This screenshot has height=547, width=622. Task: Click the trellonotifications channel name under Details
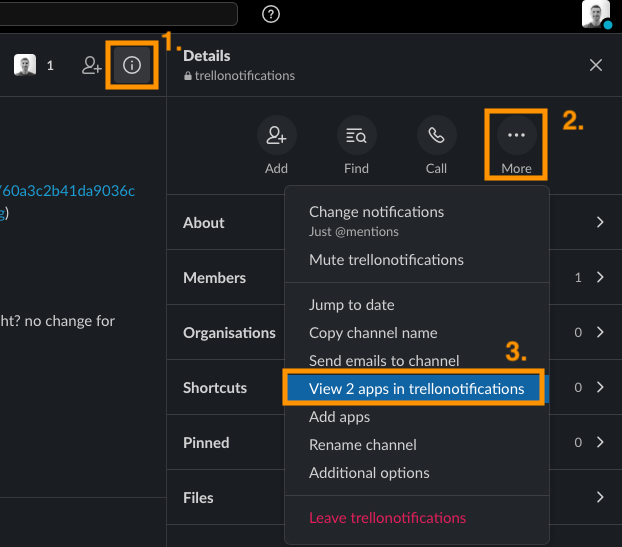pyautogui.click(x=244, y=76)
